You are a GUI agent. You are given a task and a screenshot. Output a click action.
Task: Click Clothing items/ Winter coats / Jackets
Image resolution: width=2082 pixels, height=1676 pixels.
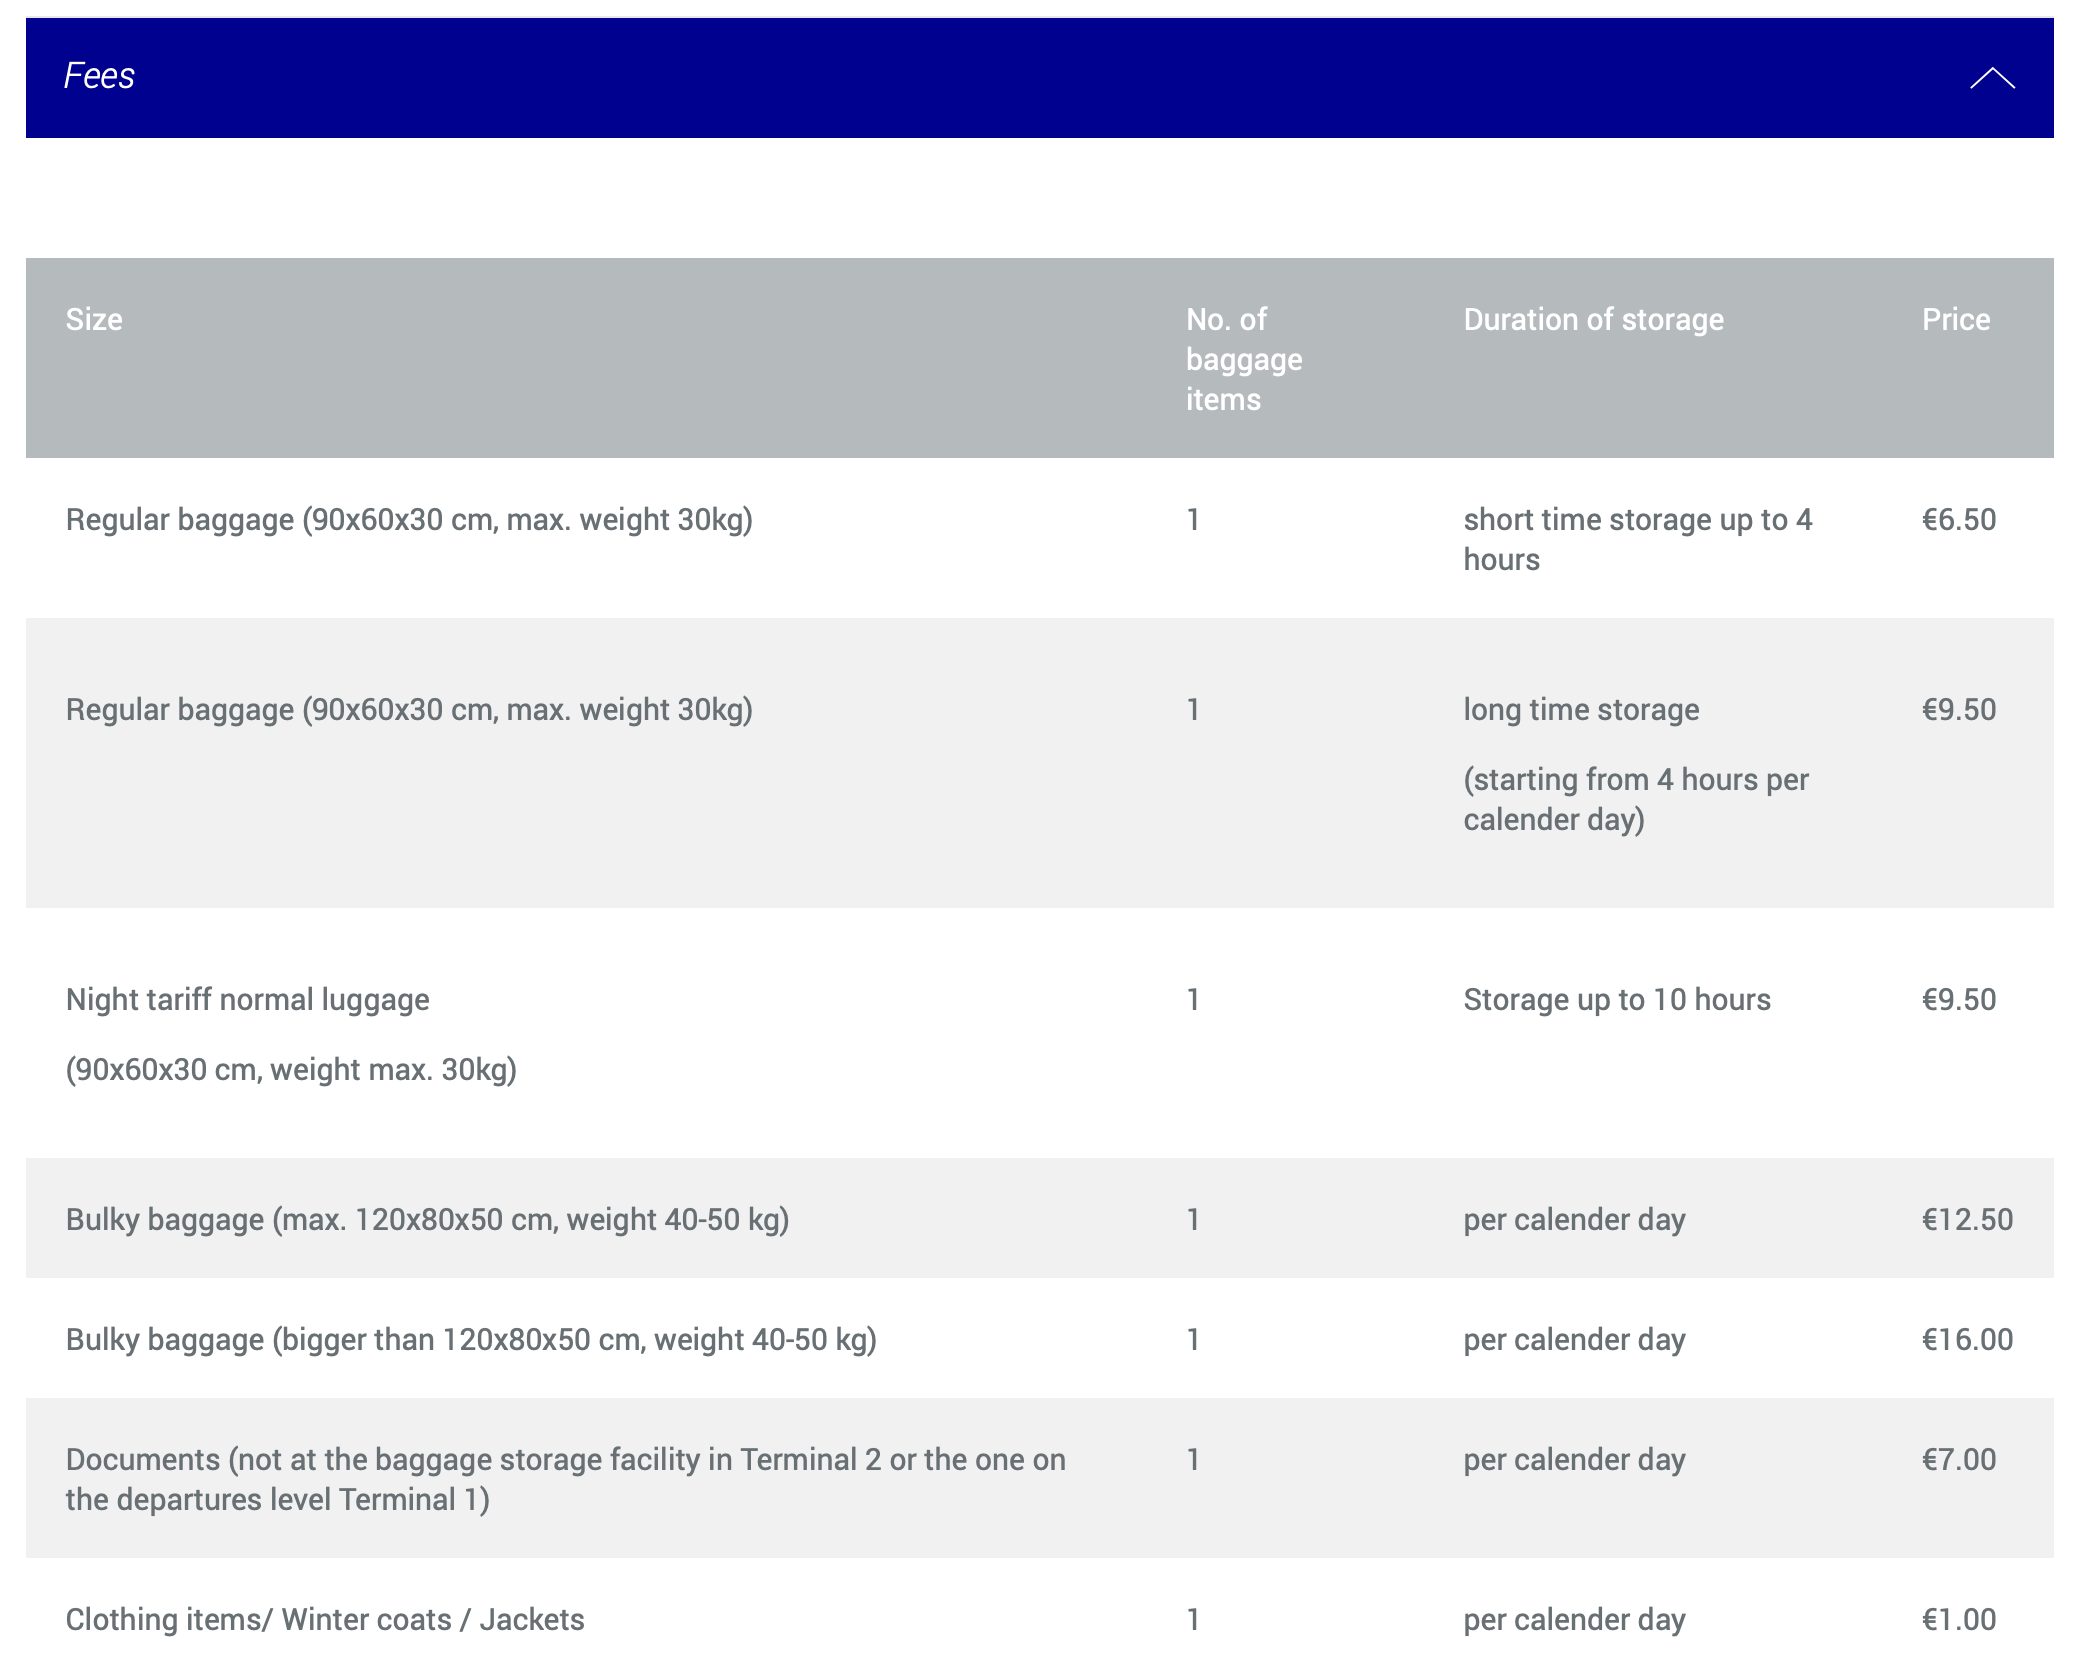pos(325,1619)
